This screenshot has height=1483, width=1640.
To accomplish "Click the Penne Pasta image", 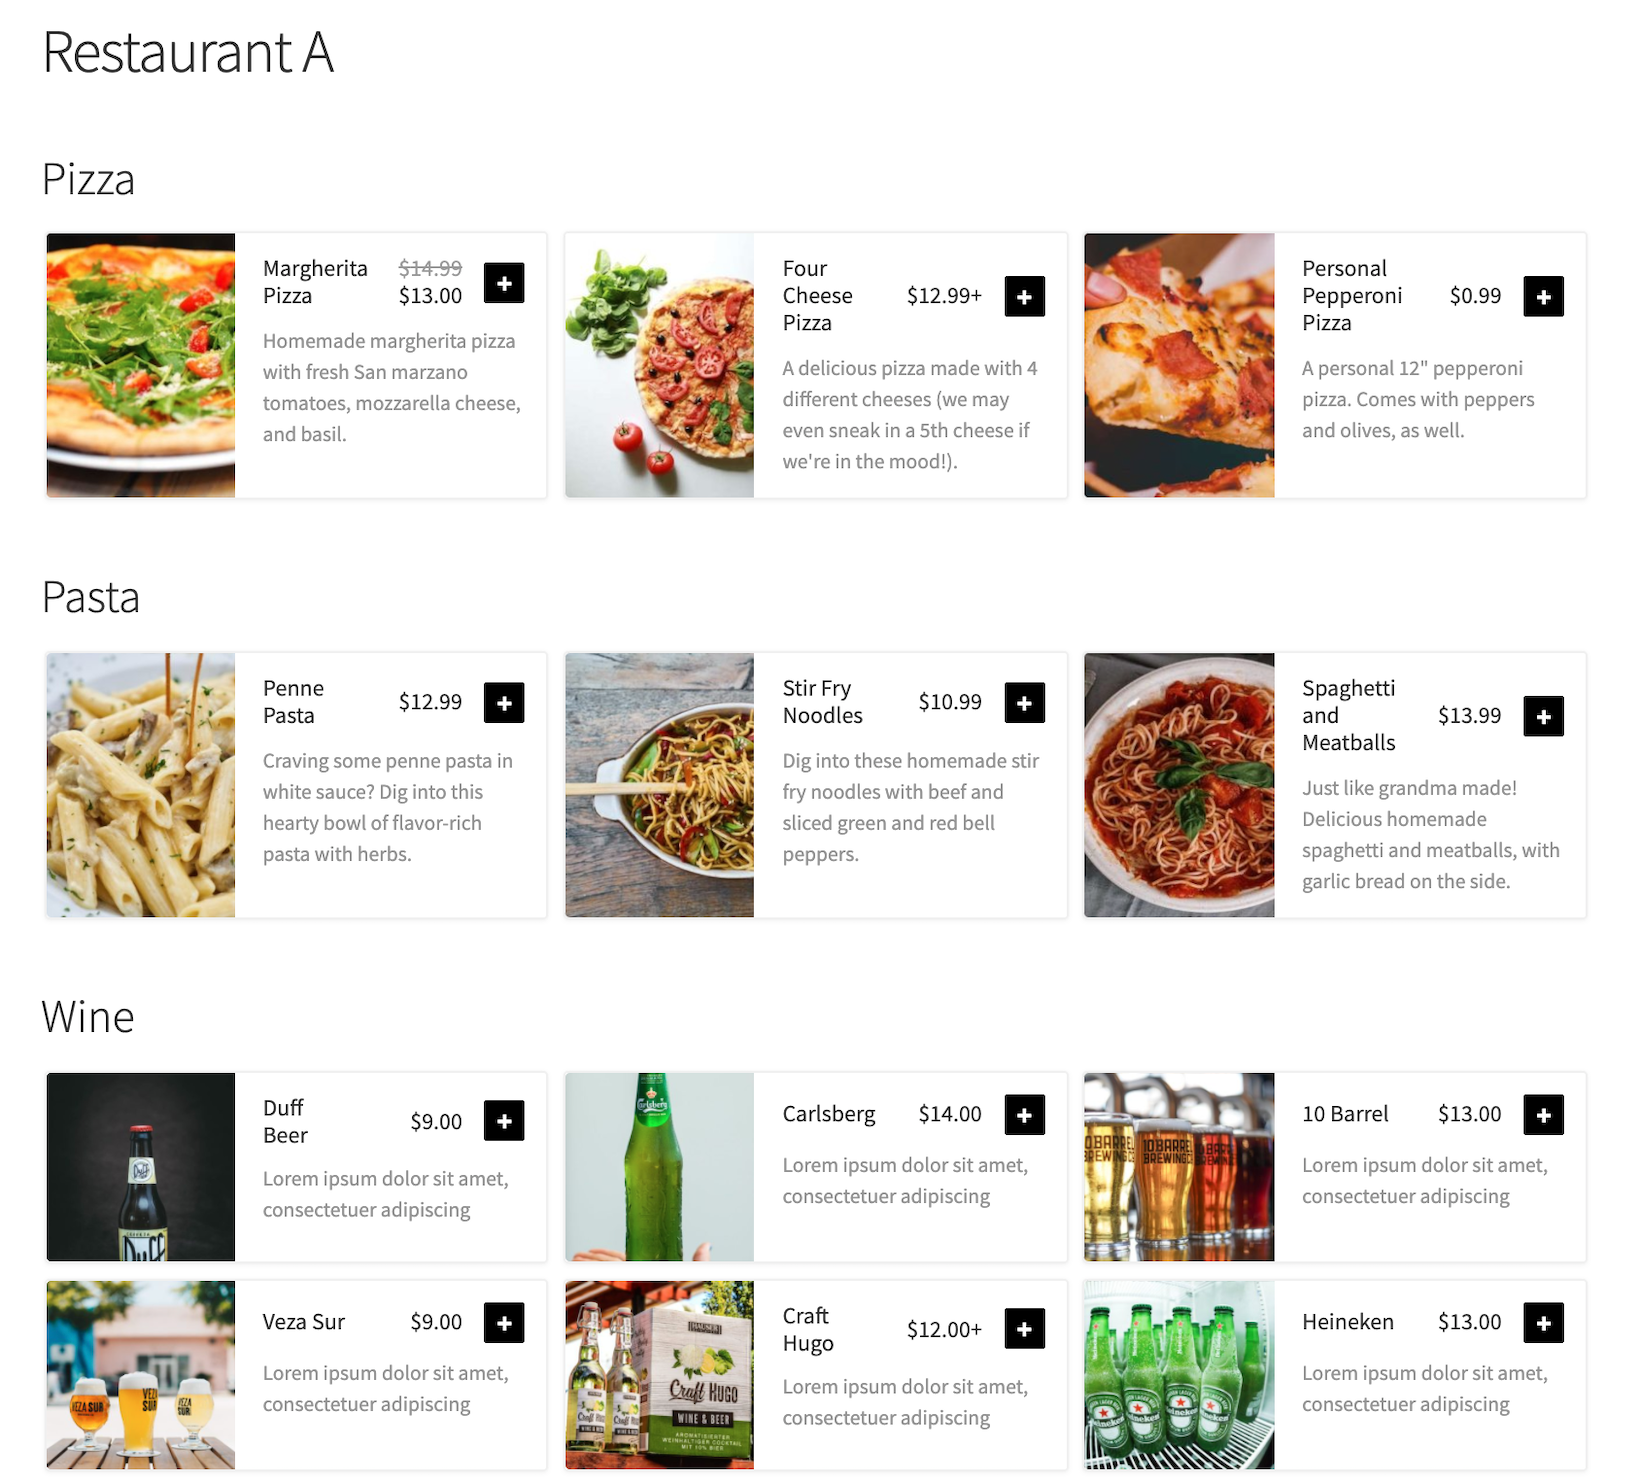I will point(140,784).
